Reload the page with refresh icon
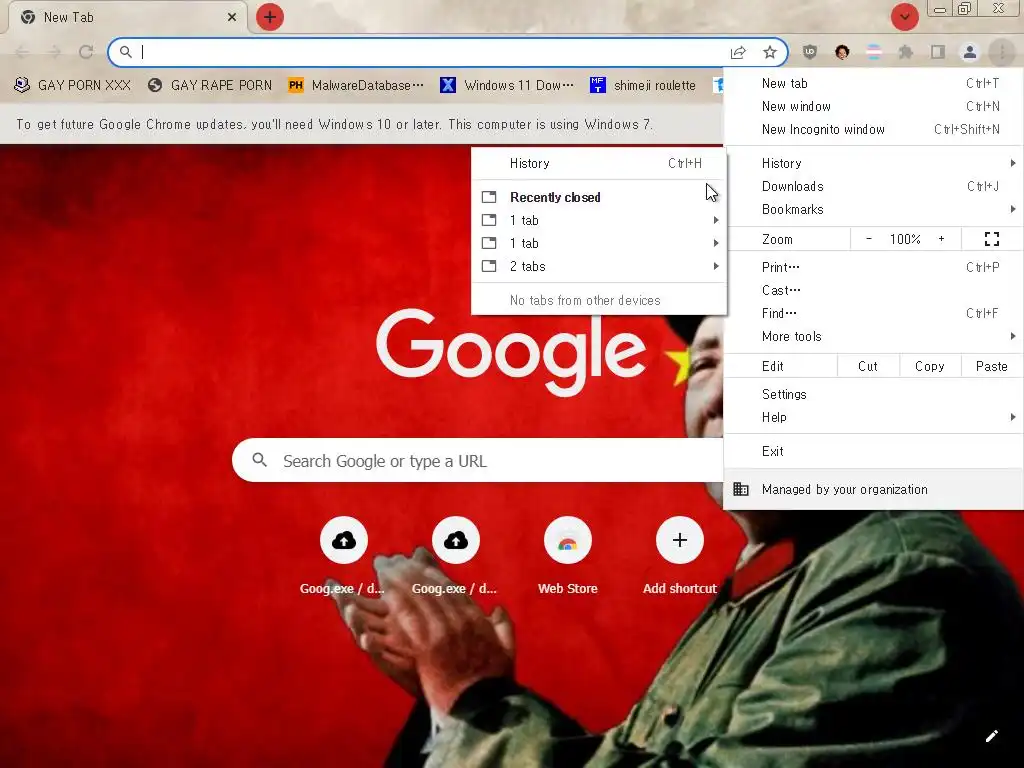The image size is (1024, 768). click(x=86, y=52)
